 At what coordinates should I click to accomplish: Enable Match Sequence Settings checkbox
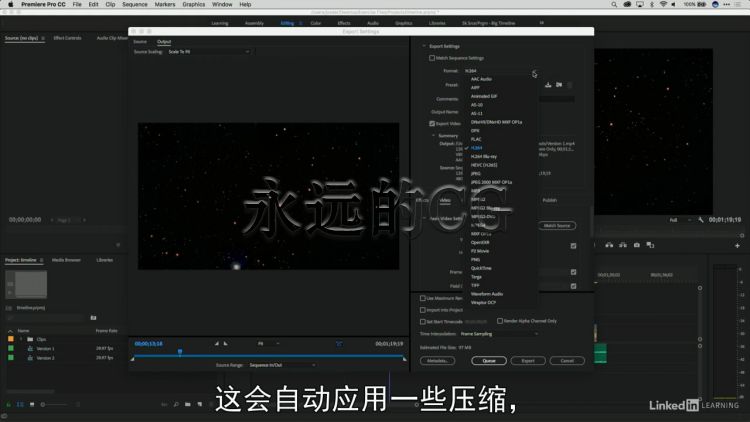point(432,58)
